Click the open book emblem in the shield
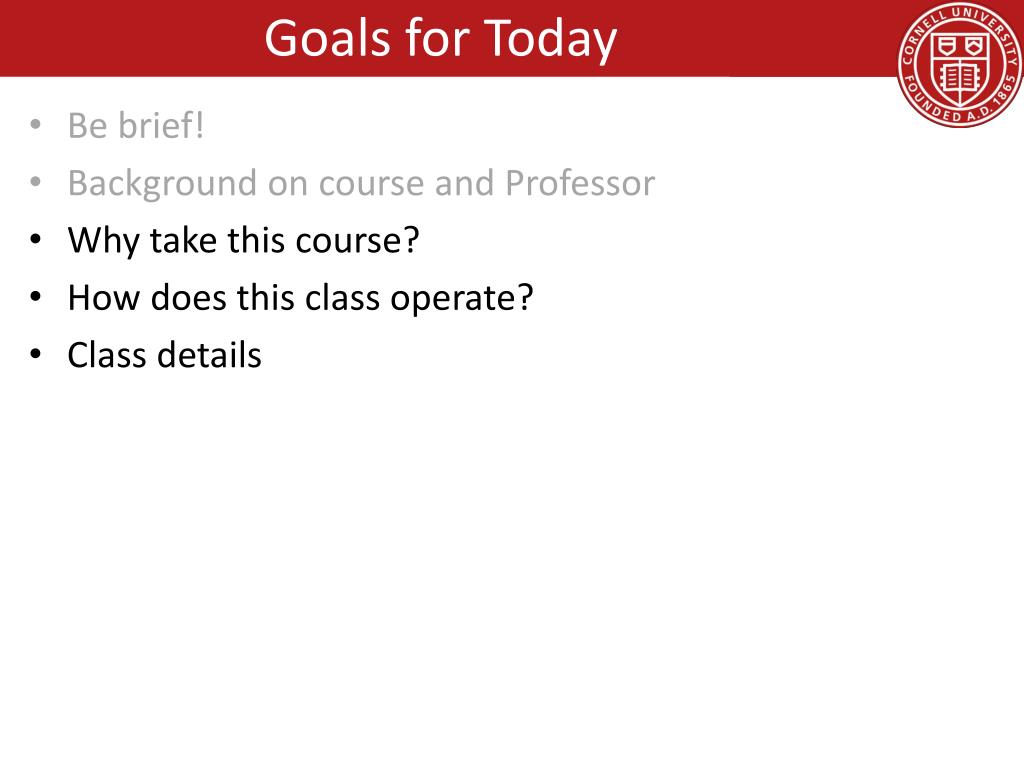The image size is (1024, 768). point(959,78)
